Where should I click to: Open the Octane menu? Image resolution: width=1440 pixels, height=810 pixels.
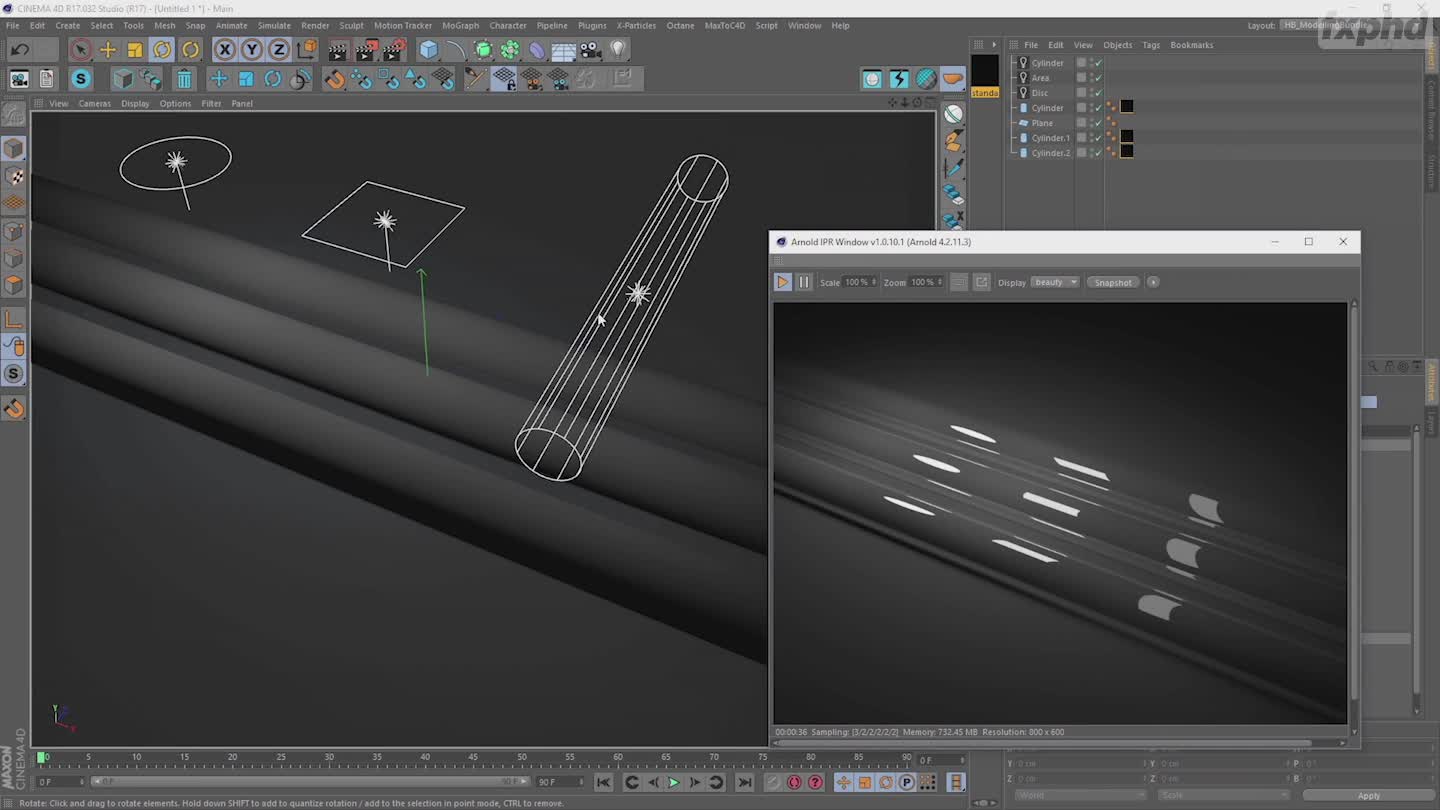coord(680,25)
